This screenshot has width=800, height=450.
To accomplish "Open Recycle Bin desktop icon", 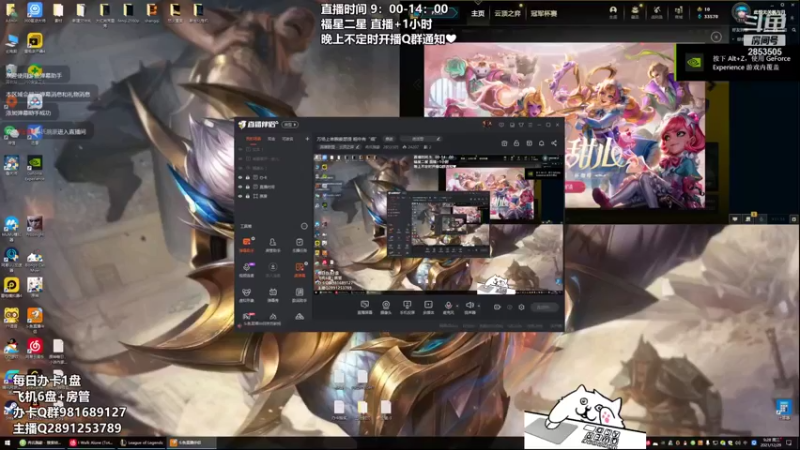I will 10,73.
